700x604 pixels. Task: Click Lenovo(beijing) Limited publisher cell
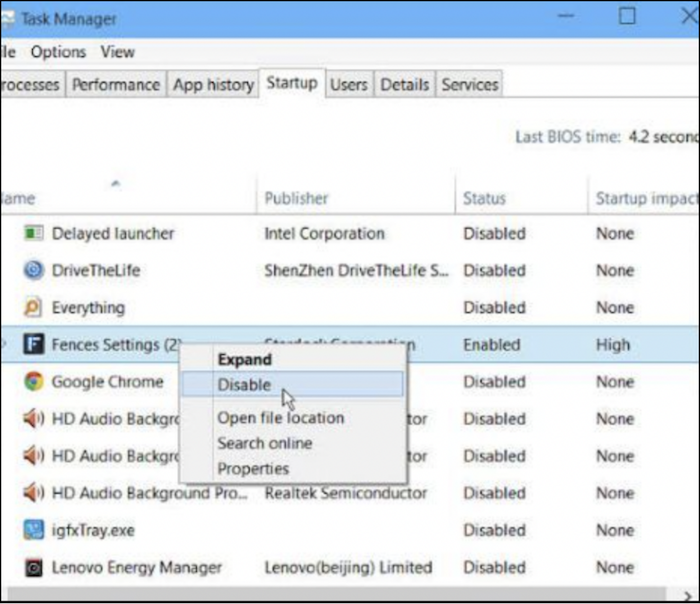[348, 567]
